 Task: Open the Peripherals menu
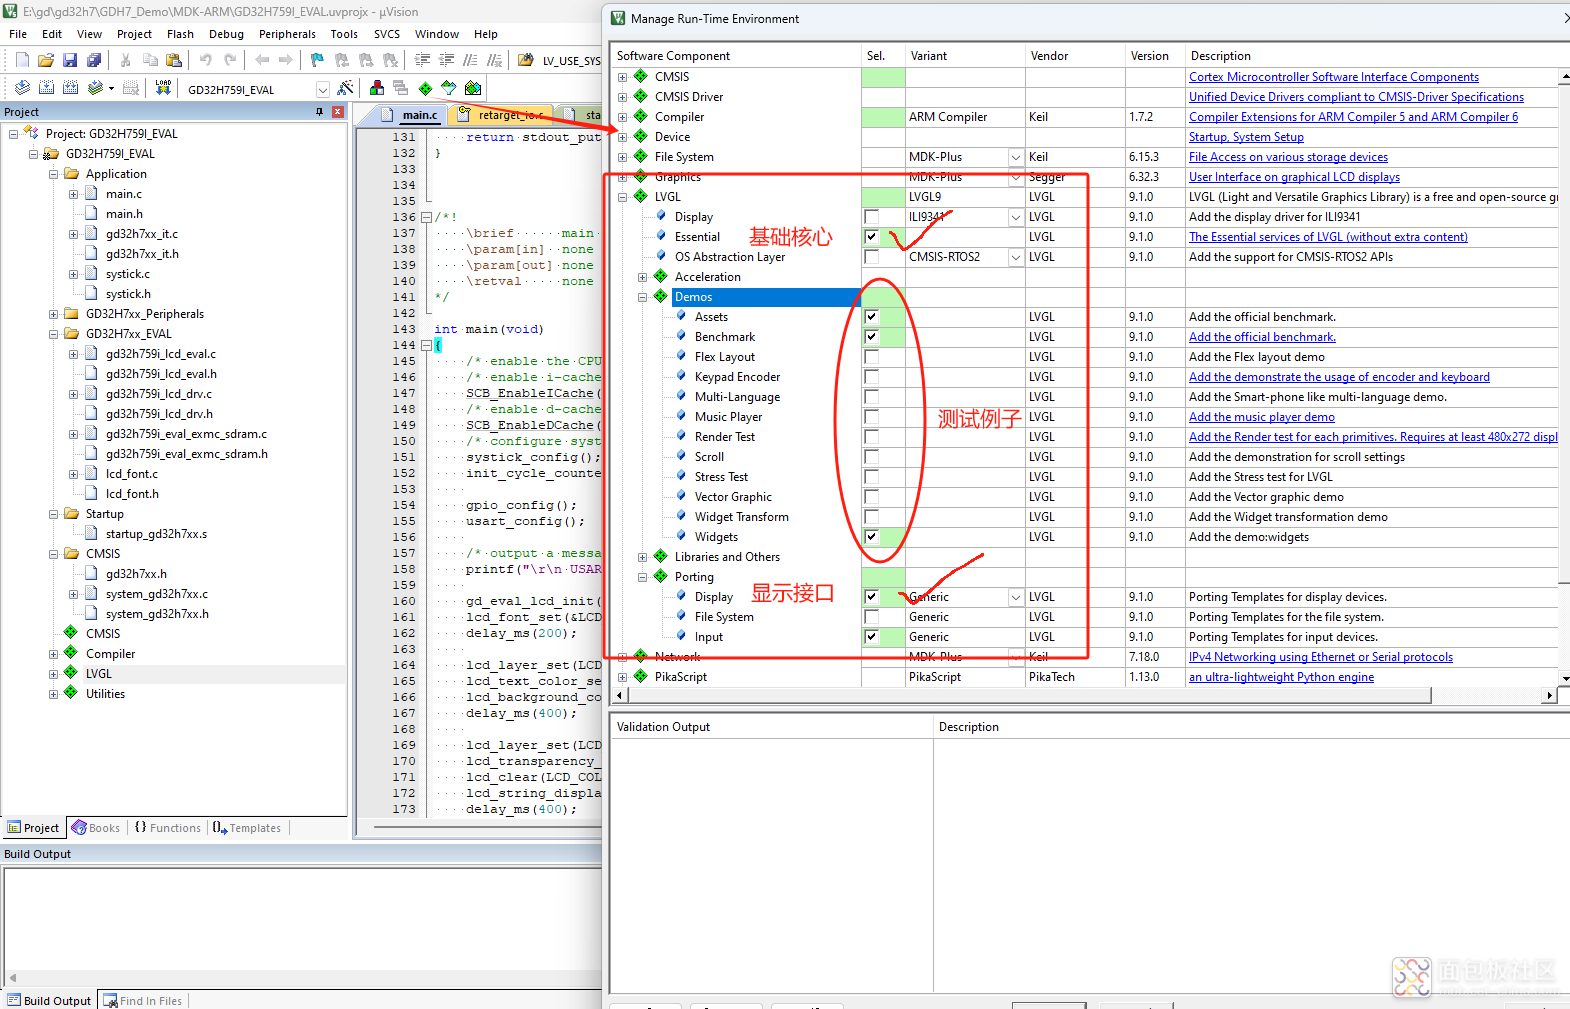click(287, 34)
